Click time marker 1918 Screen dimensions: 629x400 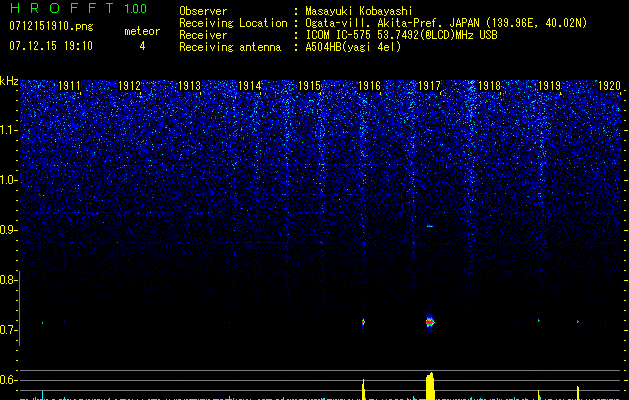(x=490, y=86)
